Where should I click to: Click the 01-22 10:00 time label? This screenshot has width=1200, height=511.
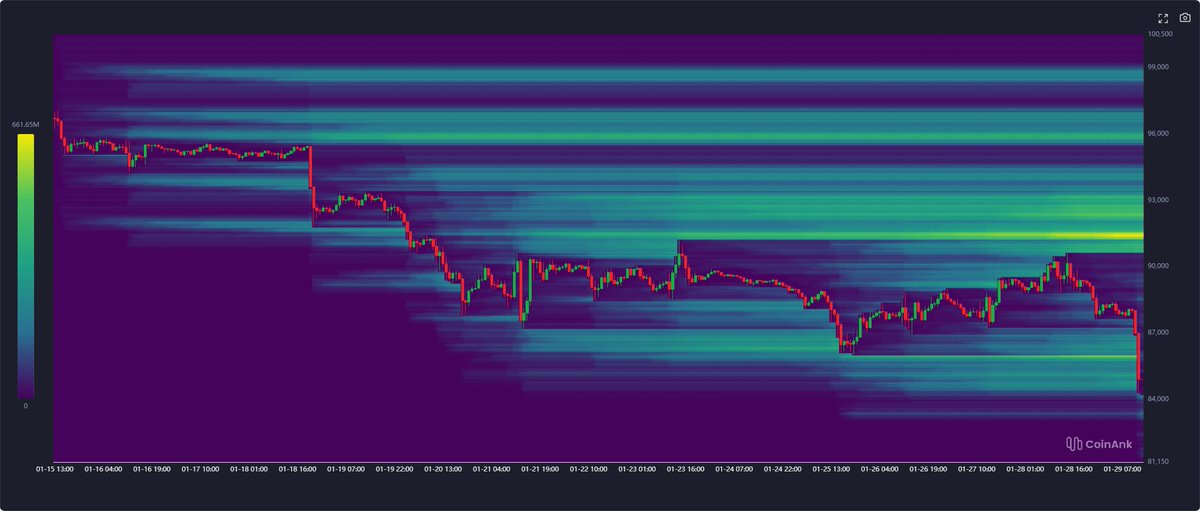click(589, 469)
